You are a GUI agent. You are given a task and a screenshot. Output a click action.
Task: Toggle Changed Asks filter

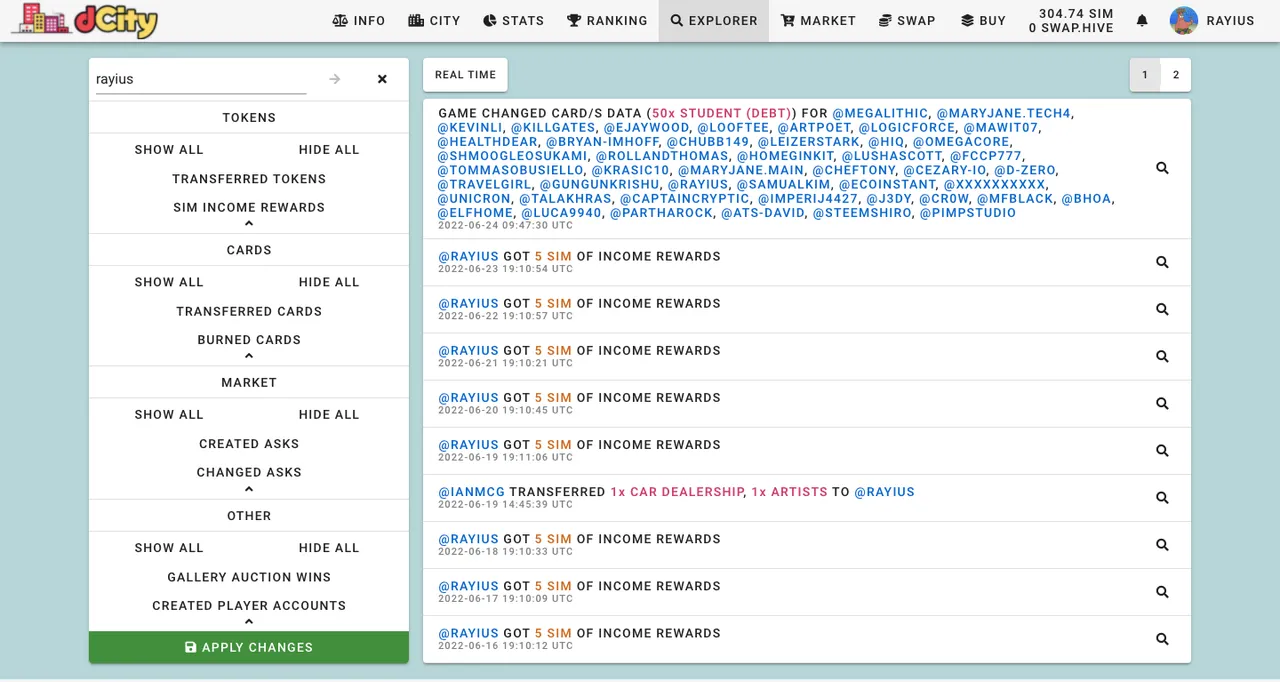coord(249,472)
